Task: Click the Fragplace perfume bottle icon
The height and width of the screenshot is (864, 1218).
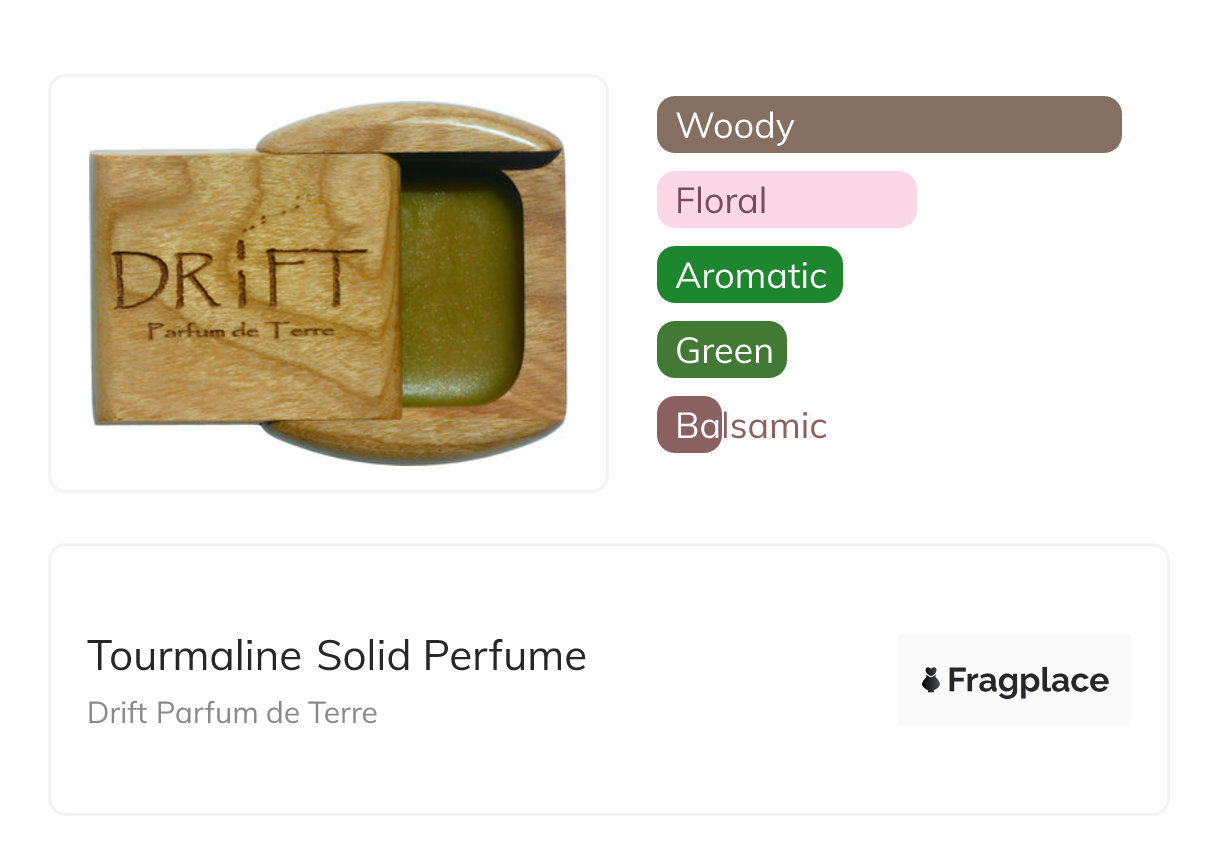Action: pyautogui.click(x=931, y=681)
